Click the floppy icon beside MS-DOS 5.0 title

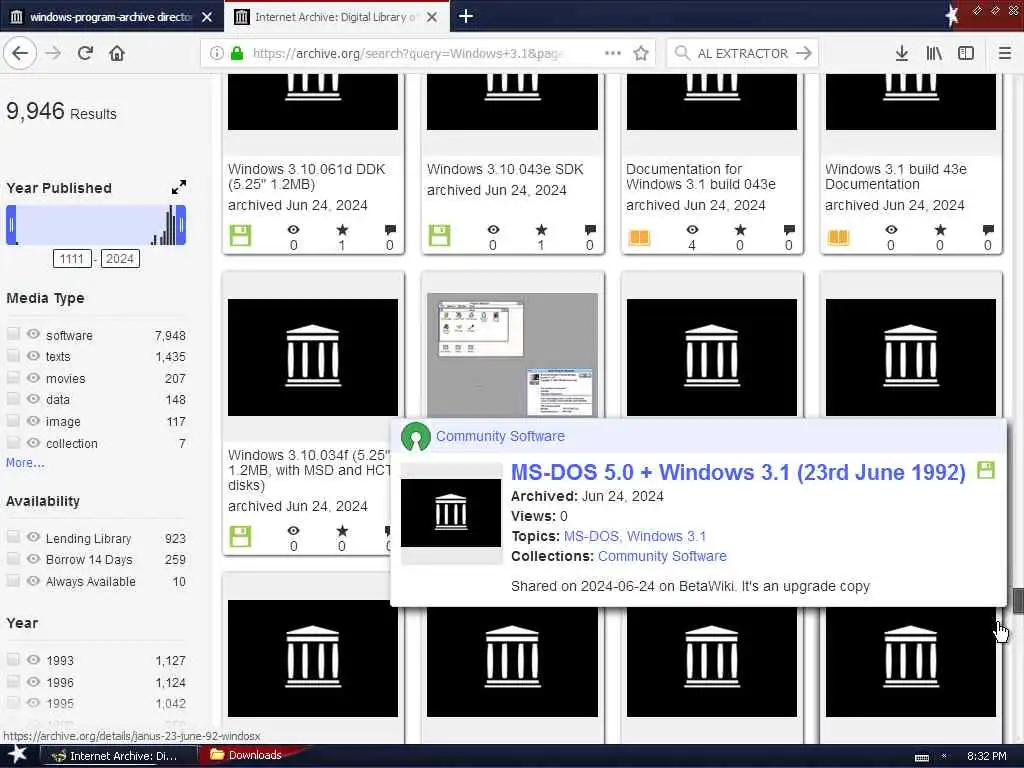[985, 470]
